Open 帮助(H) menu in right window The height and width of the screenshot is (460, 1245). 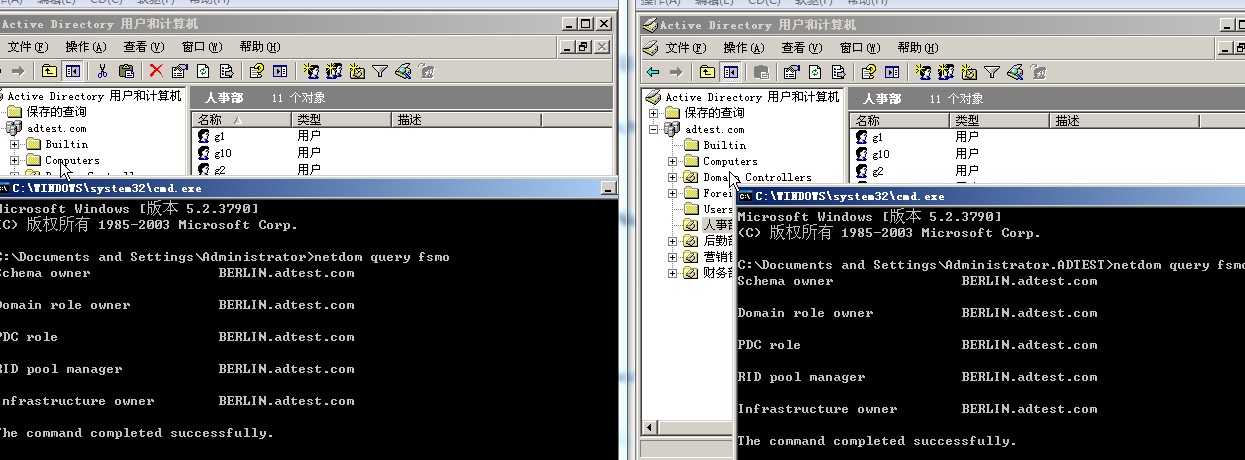pyautogui.click(x=917, y=47)
